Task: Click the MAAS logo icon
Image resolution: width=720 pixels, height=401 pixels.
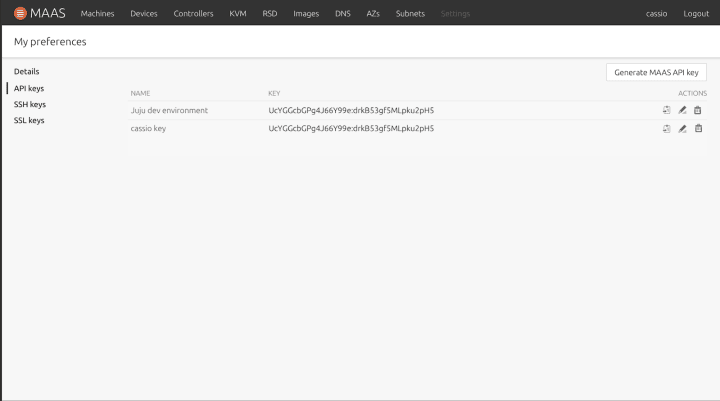Action: tap(20, 13)
